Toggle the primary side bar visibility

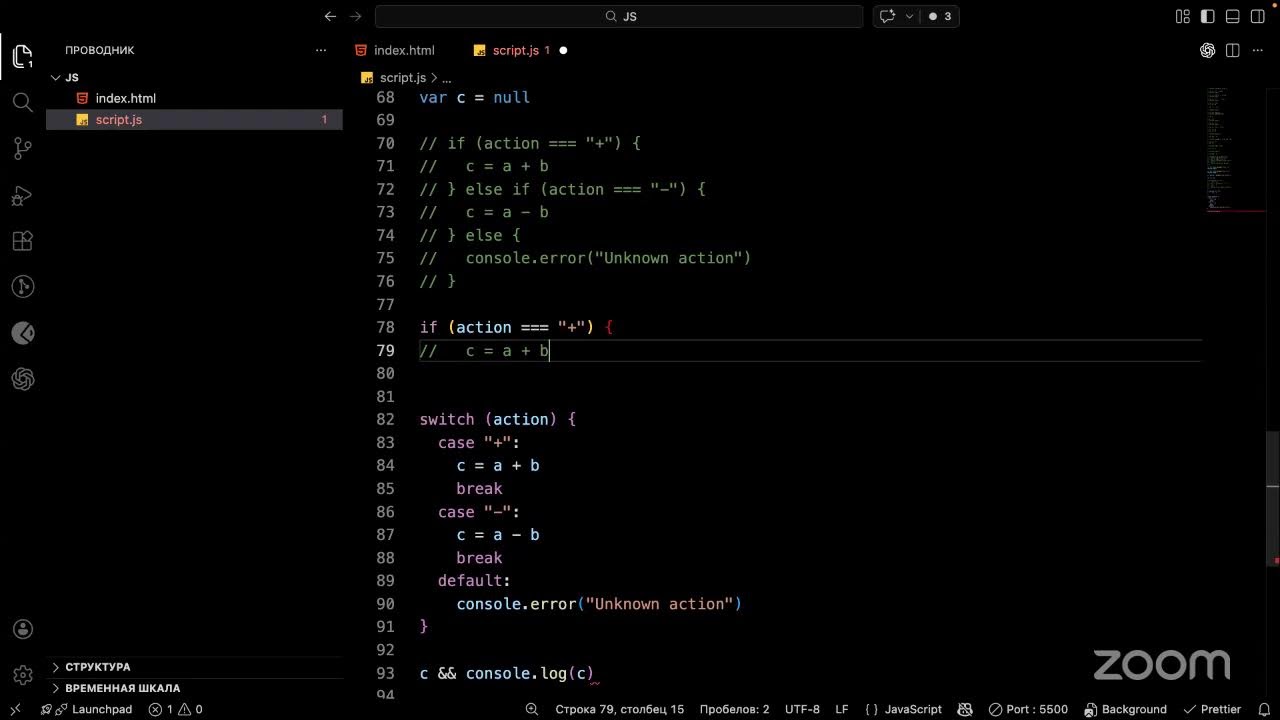point(1208,16)
